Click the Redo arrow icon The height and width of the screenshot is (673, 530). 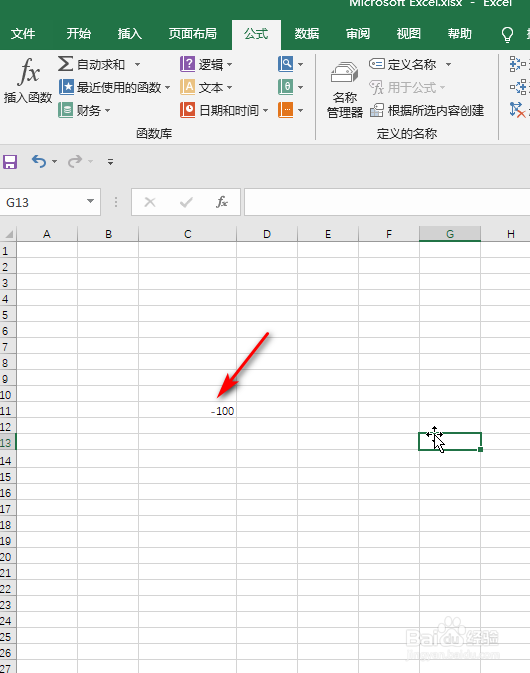(75, 161)
